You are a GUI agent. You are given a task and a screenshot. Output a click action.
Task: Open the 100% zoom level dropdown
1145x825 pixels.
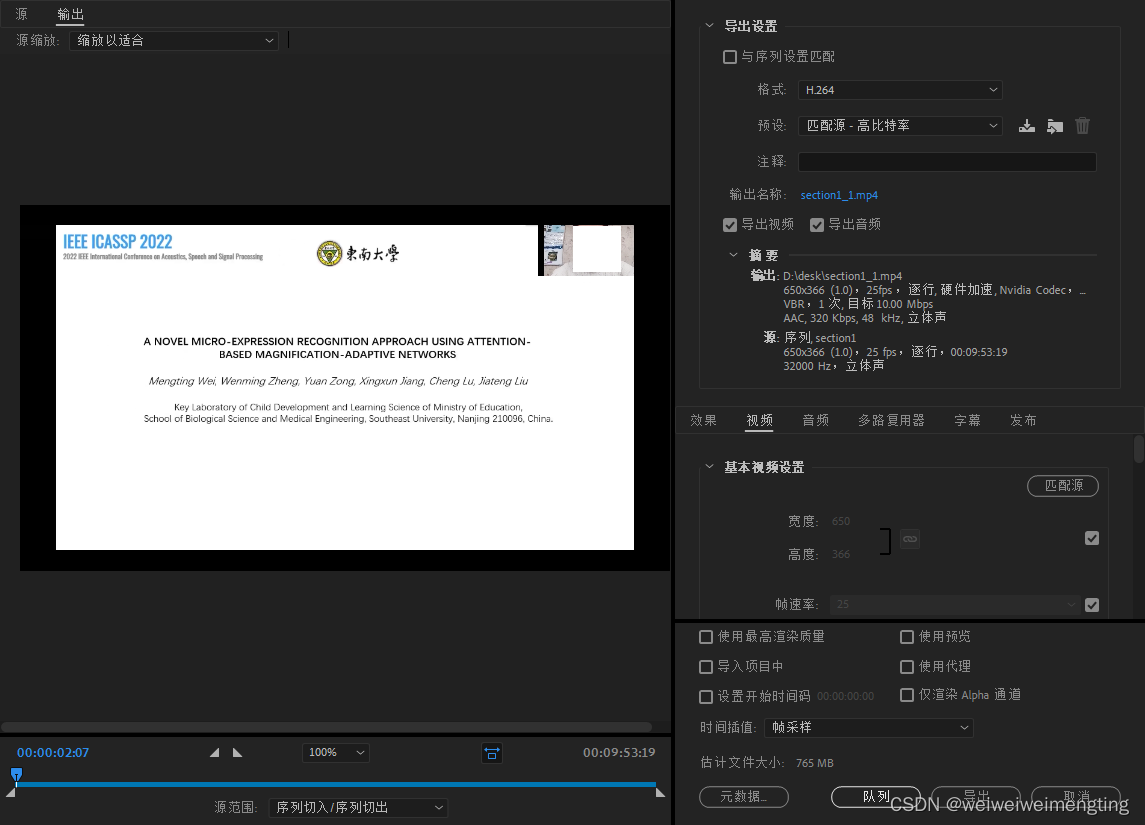point(336,753)
